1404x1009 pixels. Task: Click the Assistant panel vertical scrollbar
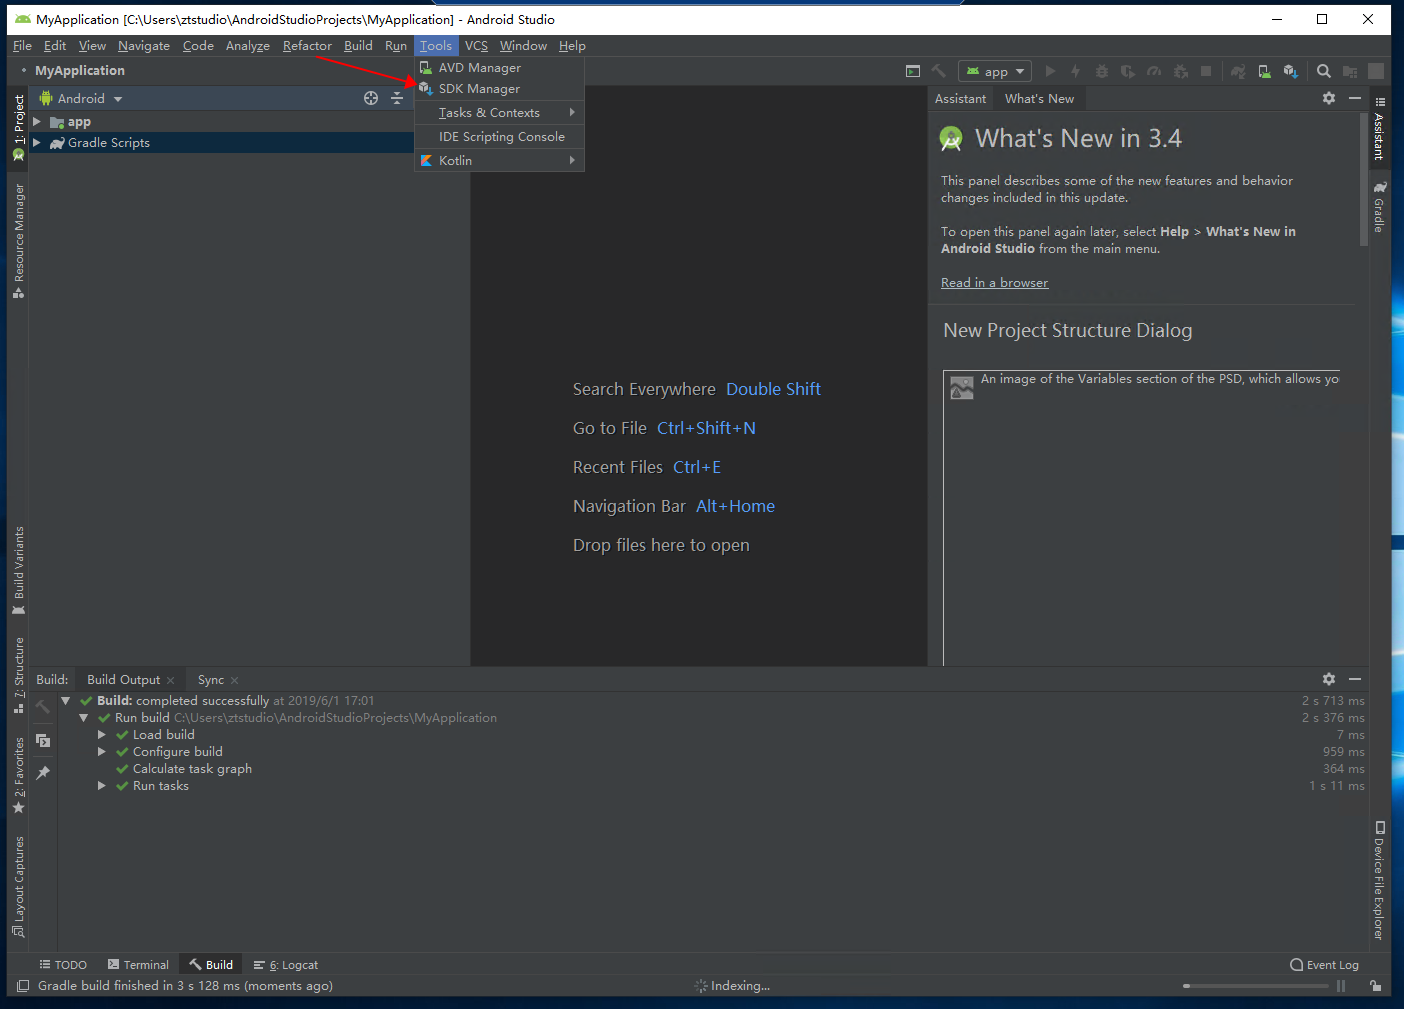pos(1364,180)
